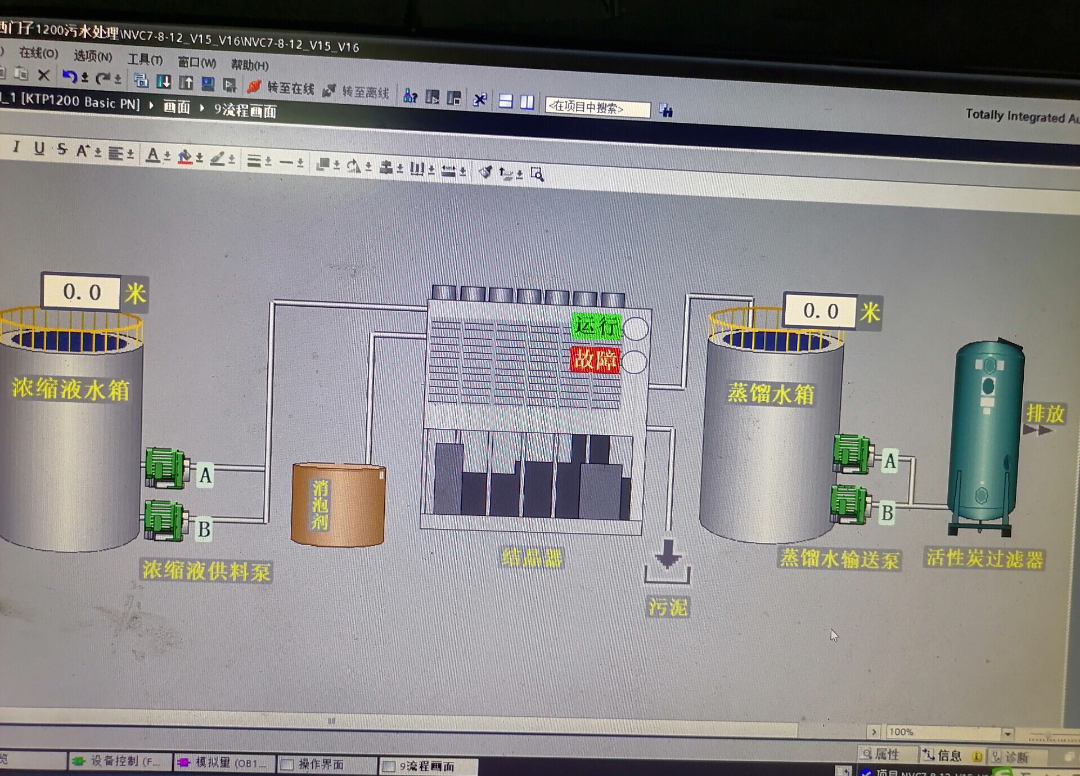
Task: Toggle strikethrough text formatting
Action: coord(62,149)
